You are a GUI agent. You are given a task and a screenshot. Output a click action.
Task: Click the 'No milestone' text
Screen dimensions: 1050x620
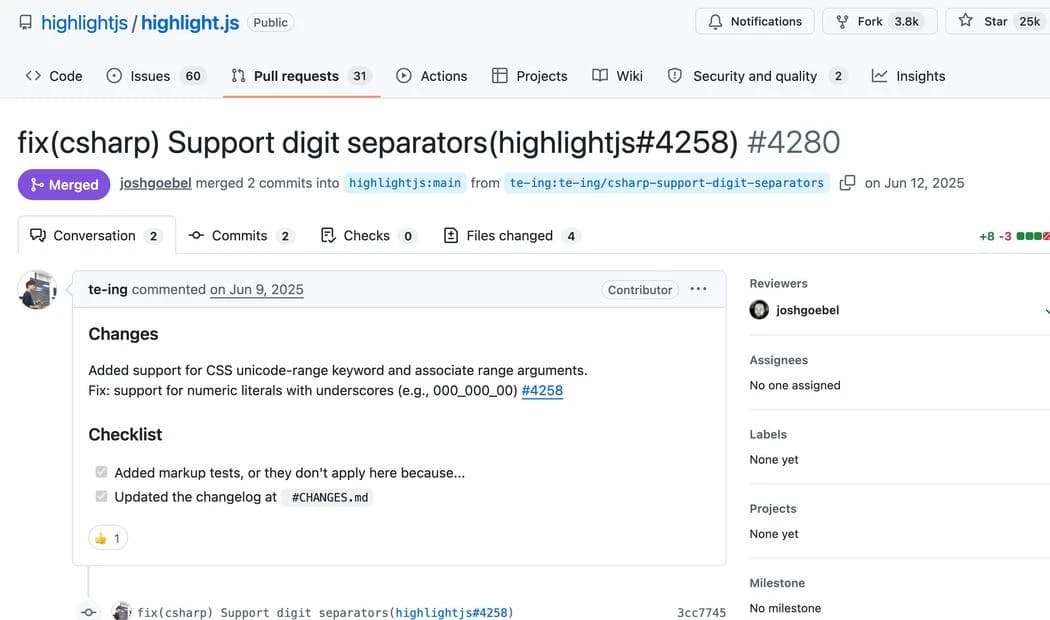(x=785, y=608)
